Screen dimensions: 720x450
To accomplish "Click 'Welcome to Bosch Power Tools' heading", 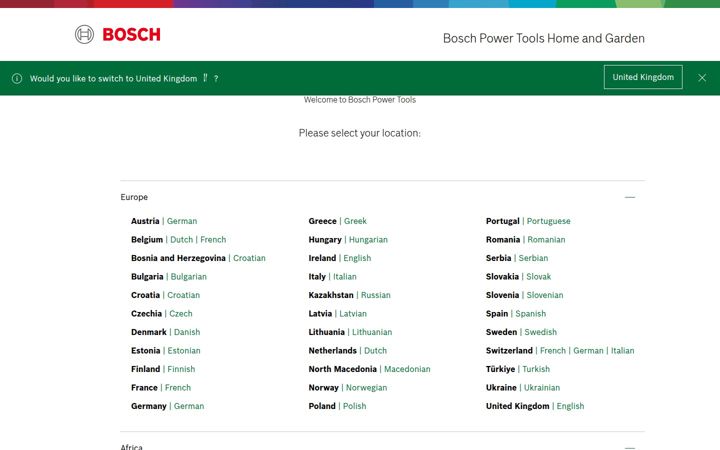I will point(360,100).
